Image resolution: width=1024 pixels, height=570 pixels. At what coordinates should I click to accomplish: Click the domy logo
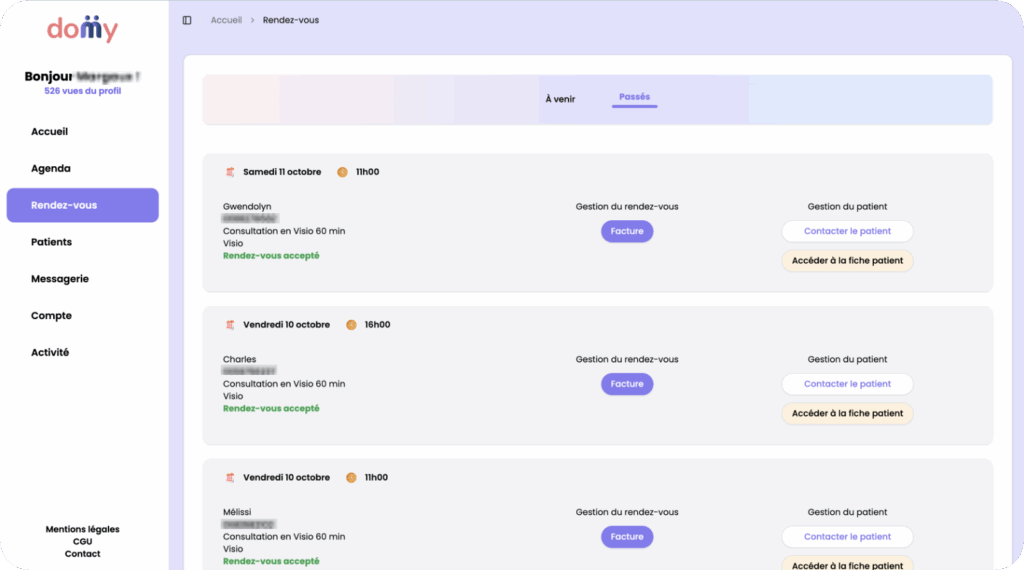point(82,29)
